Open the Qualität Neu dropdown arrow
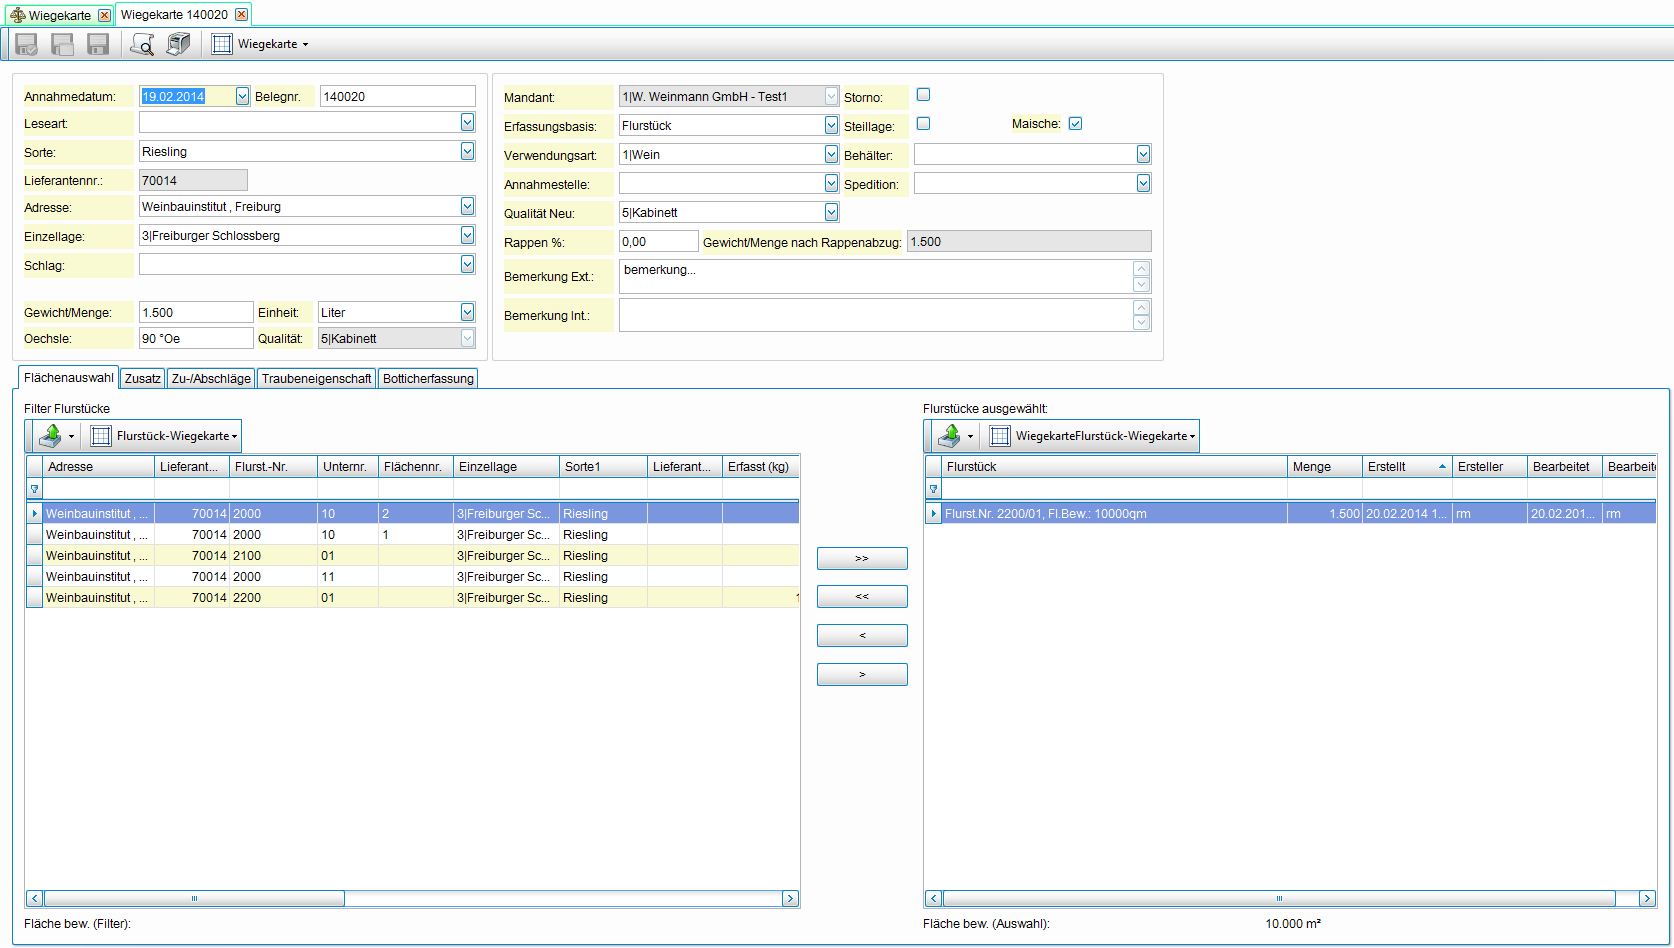Viewport: 1674px width, 948px height. point(831,212)
